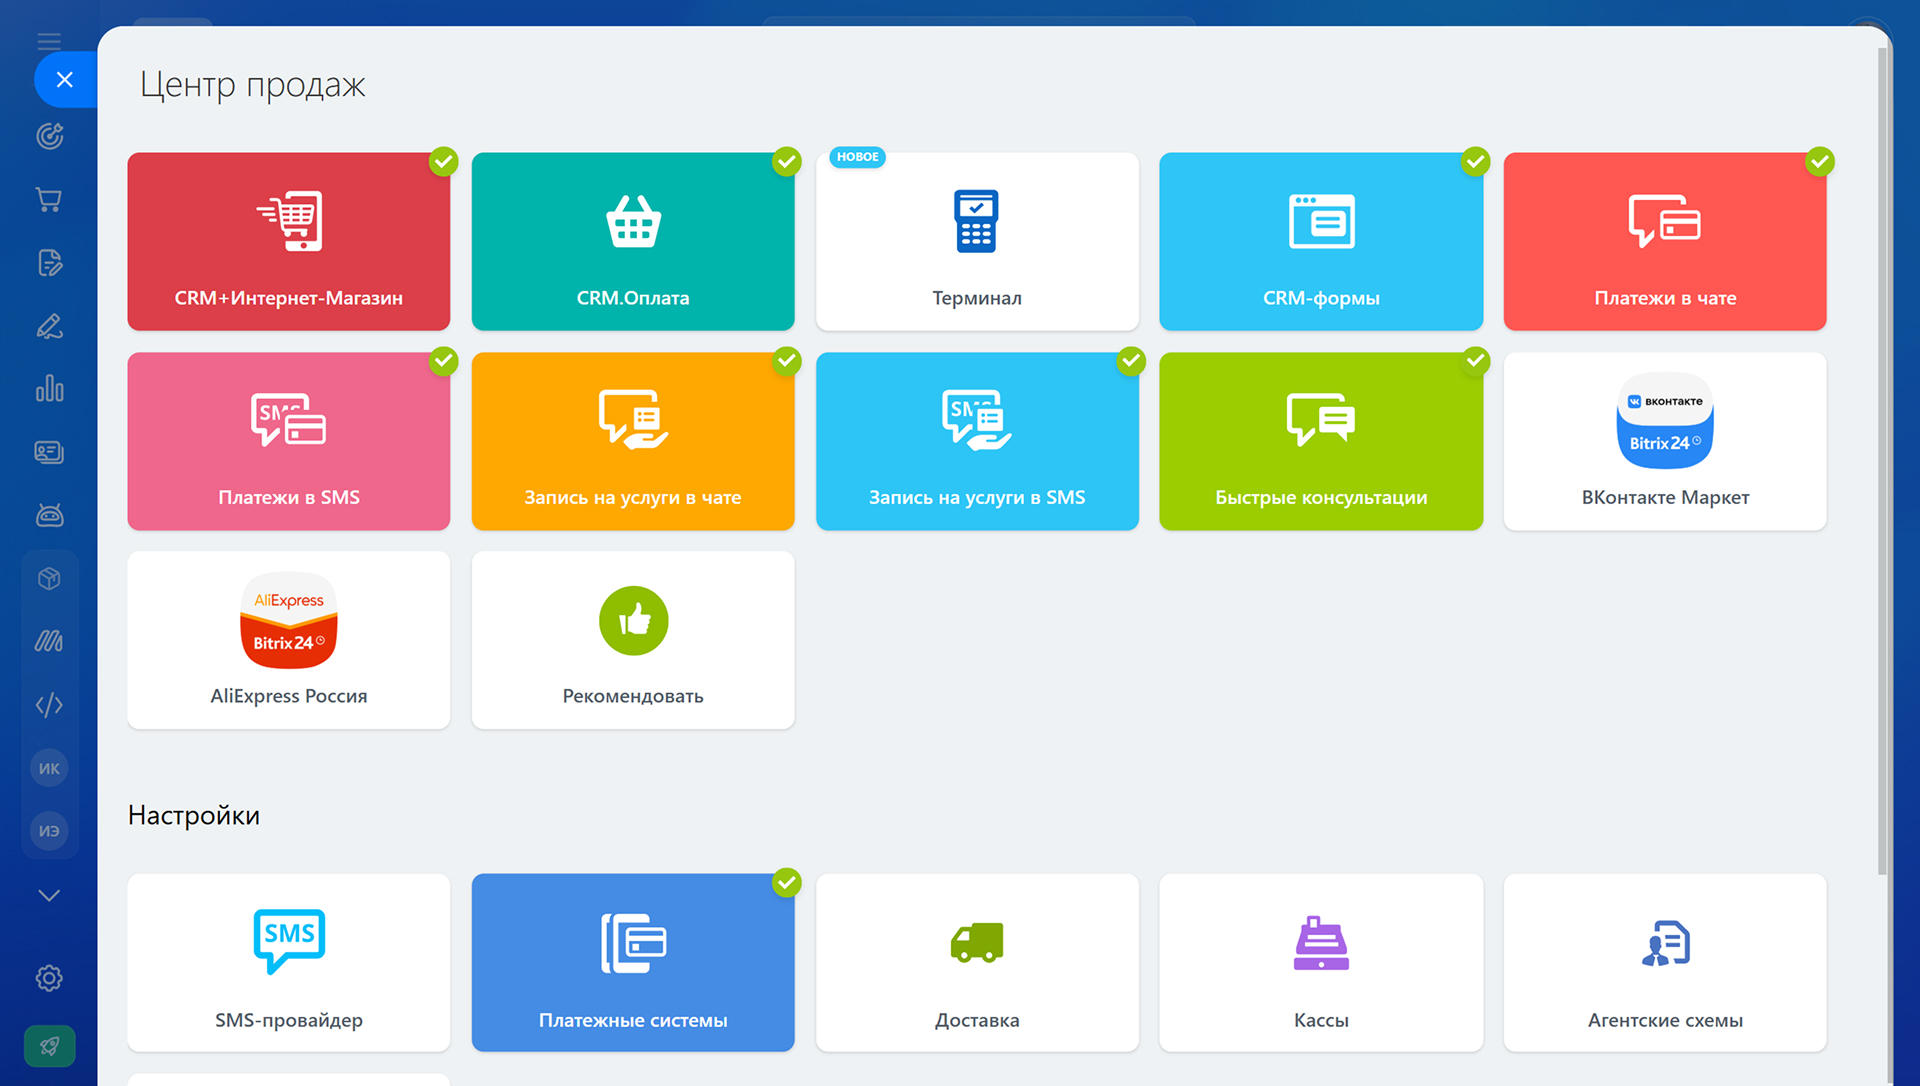Click green checkmark on CRM+Интернет-Магазин tile
Screen dimensions: 1920x1086
point(443,161)
